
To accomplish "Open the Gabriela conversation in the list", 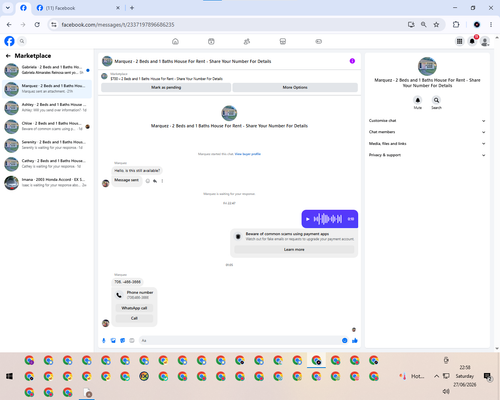I will [47, 70].
